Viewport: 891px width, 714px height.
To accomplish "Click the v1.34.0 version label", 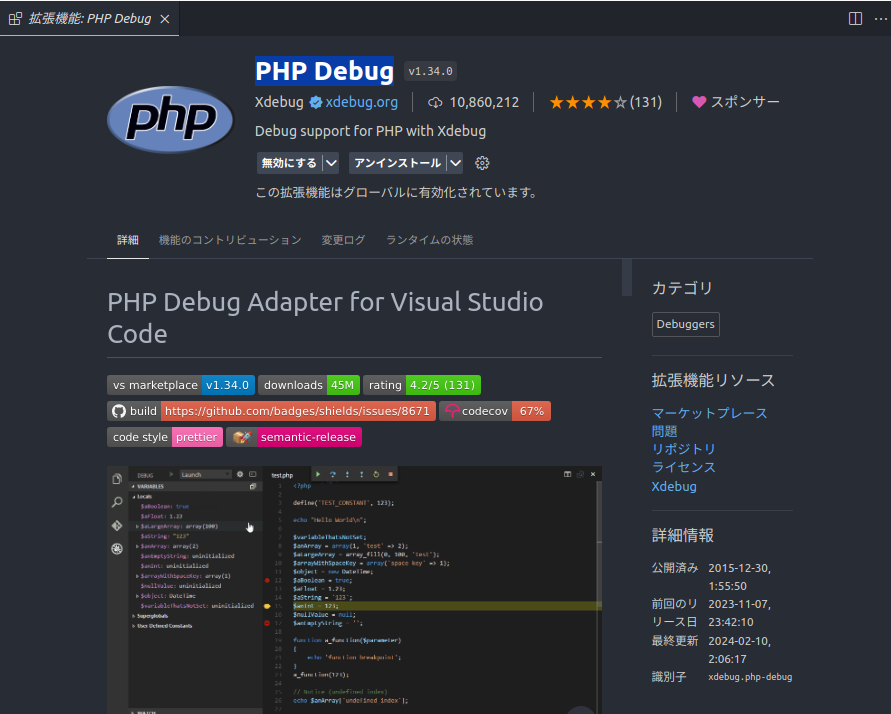I will pyautogui.click(x=430, y=72).
